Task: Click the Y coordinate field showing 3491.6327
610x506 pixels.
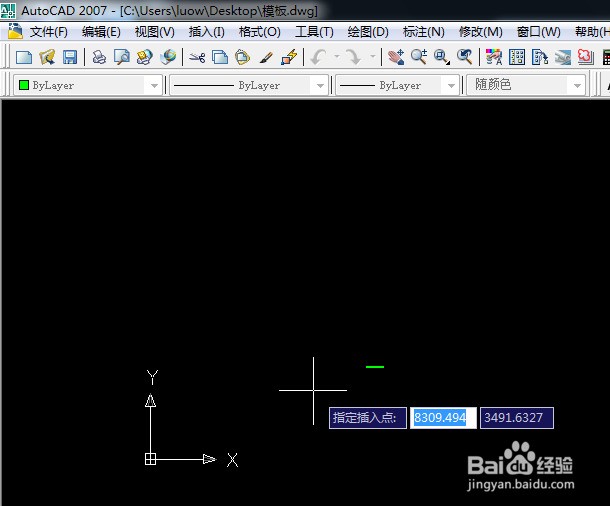Action: tap(516, 417)
